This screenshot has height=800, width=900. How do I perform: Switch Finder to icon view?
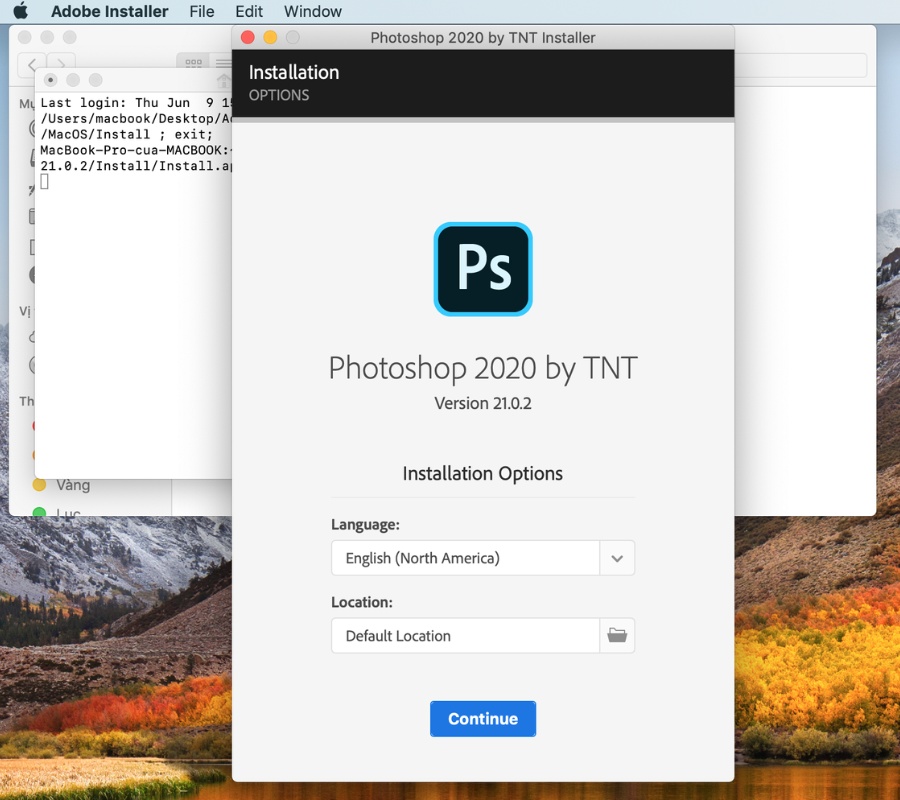click(x=193, y=63)
